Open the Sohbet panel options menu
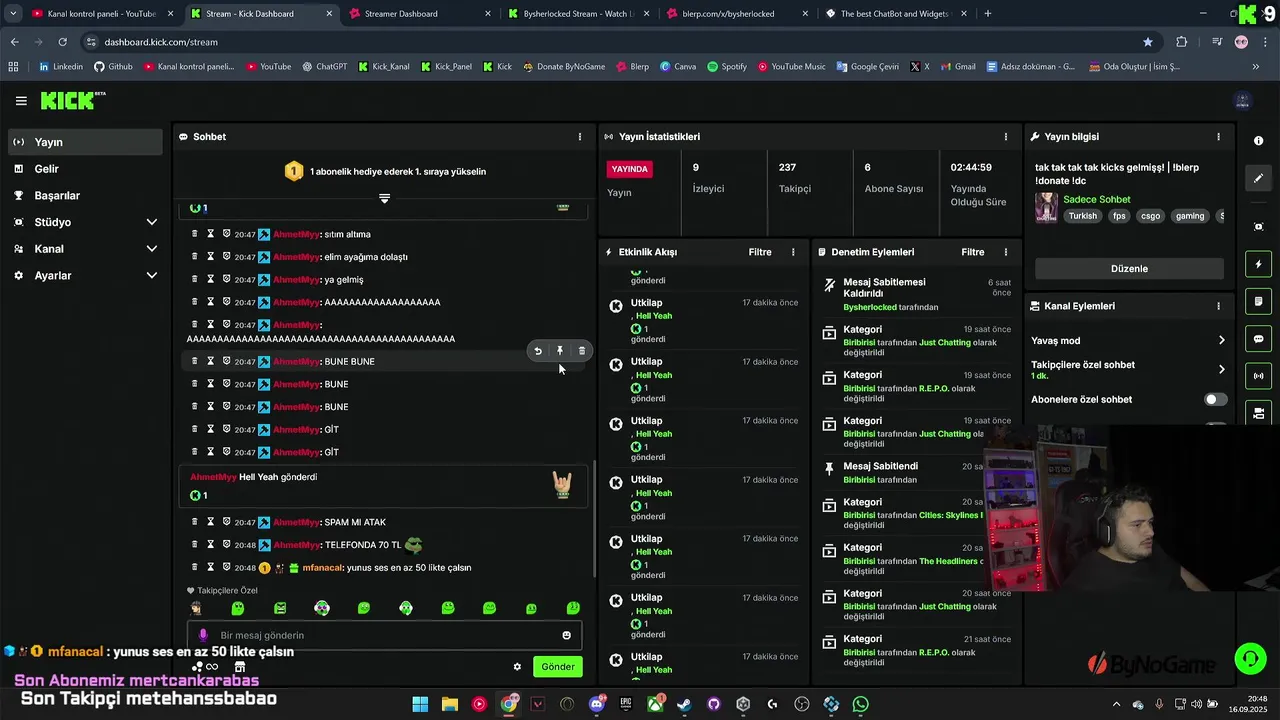This screenshot has width=1280, height=720. (580, 137)
